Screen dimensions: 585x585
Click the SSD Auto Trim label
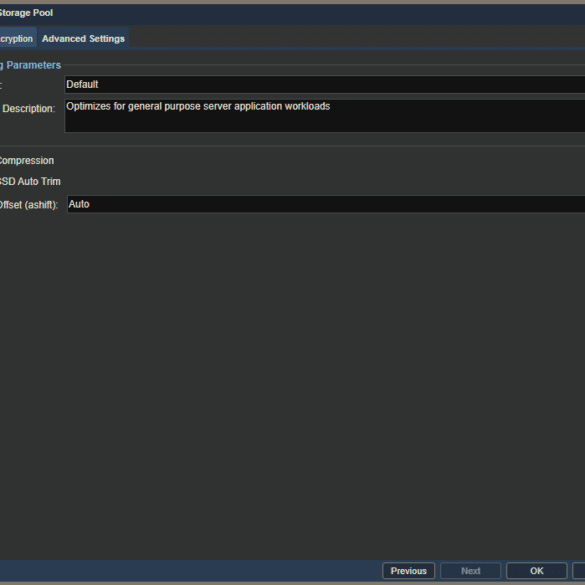point(30,181)
